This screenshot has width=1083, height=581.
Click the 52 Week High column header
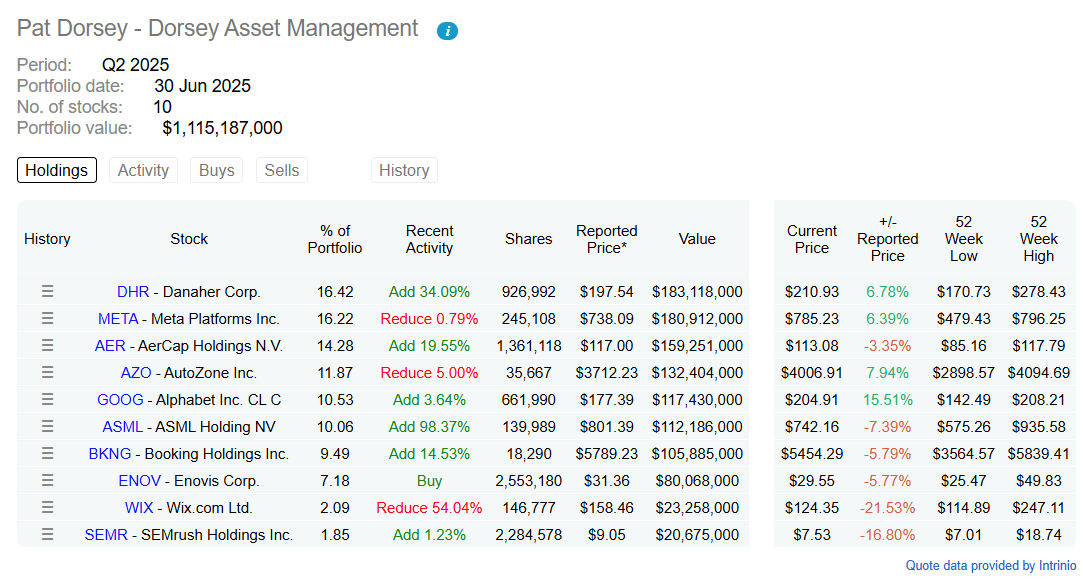tap(1038, 239)
